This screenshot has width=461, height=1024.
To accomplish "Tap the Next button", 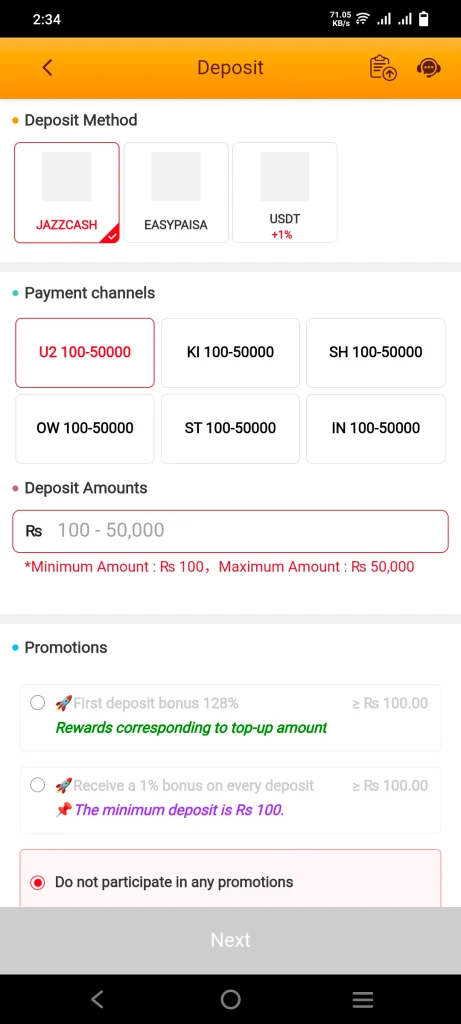I will coord(230,940).
